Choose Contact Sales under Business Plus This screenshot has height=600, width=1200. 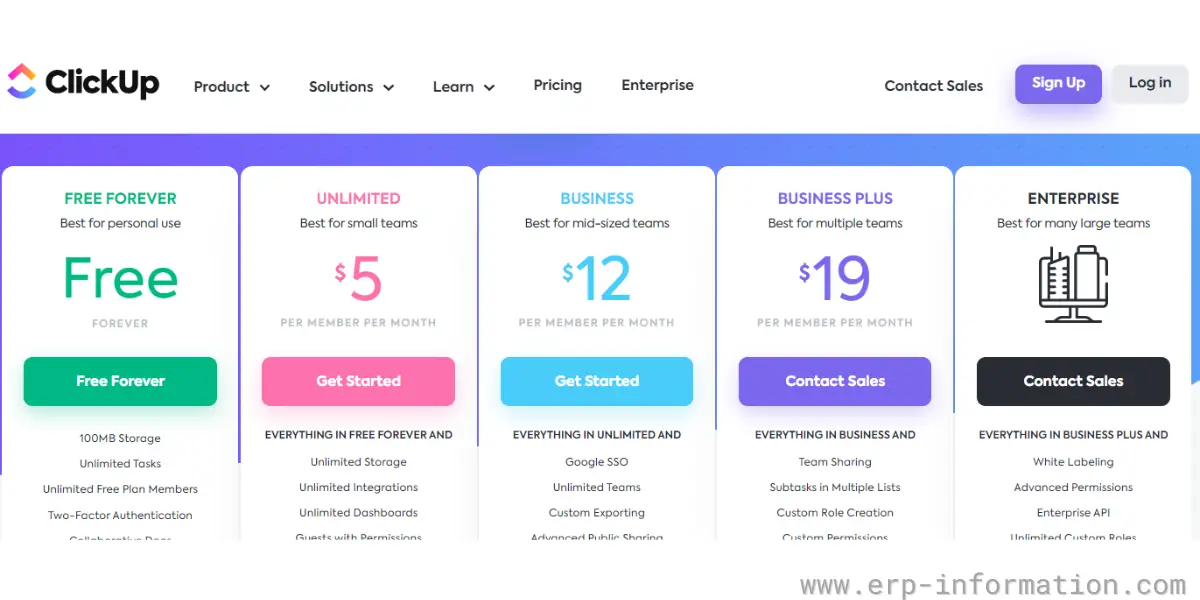pos(835,381)
